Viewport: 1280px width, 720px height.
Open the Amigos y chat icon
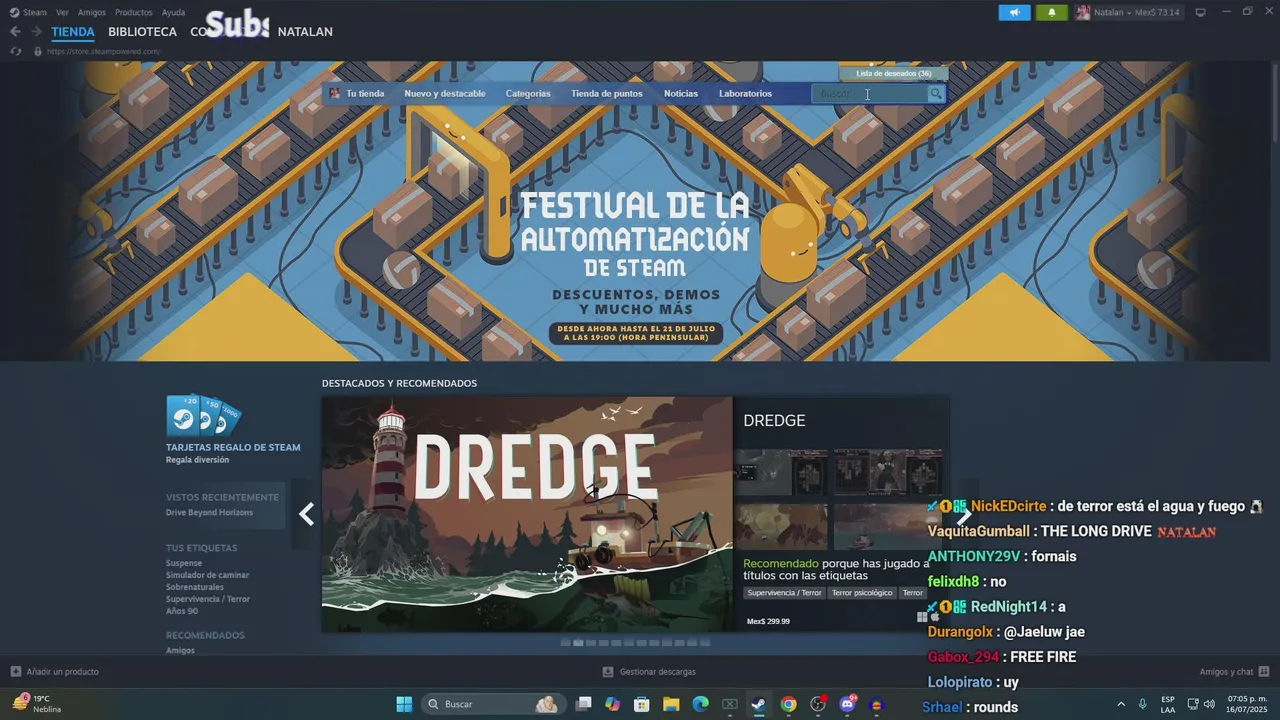click(1264, 672)
